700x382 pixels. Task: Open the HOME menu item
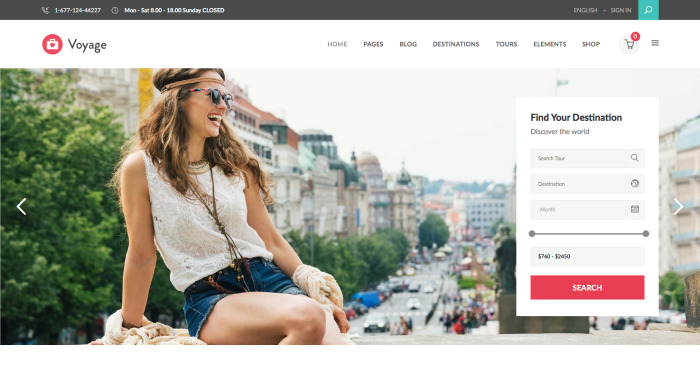point(337,44)
